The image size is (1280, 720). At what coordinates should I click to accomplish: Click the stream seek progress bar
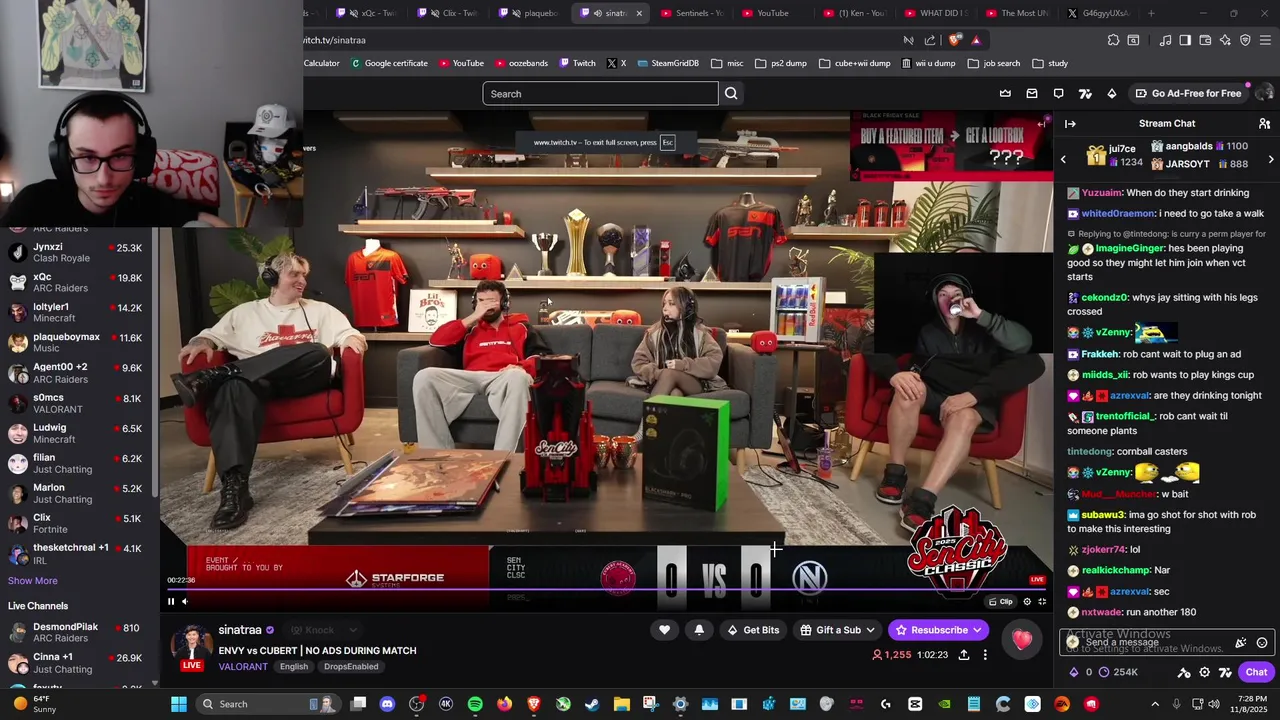tap(606, 589)
